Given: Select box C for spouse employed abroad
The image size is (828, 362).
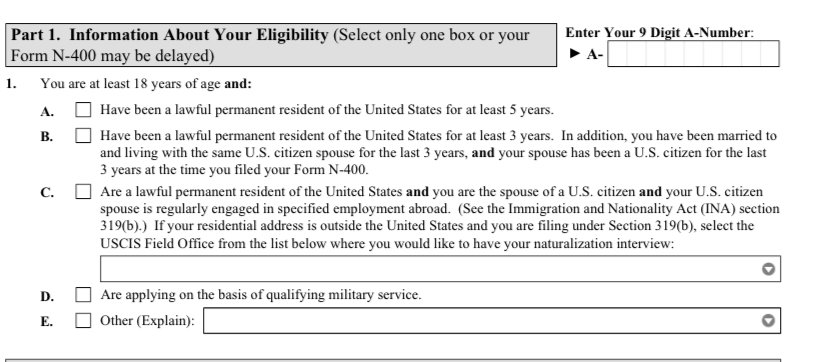Looking at the screenshot, I should pyautogui.click(x=83, y=191).
